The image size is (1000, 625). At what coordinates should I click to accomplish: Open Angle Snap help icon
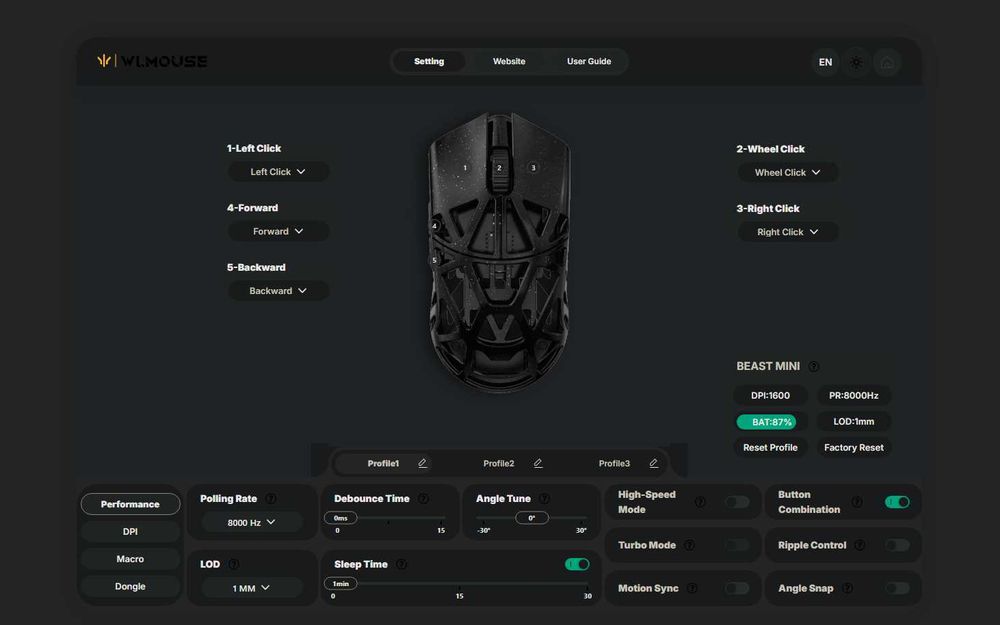847,589
